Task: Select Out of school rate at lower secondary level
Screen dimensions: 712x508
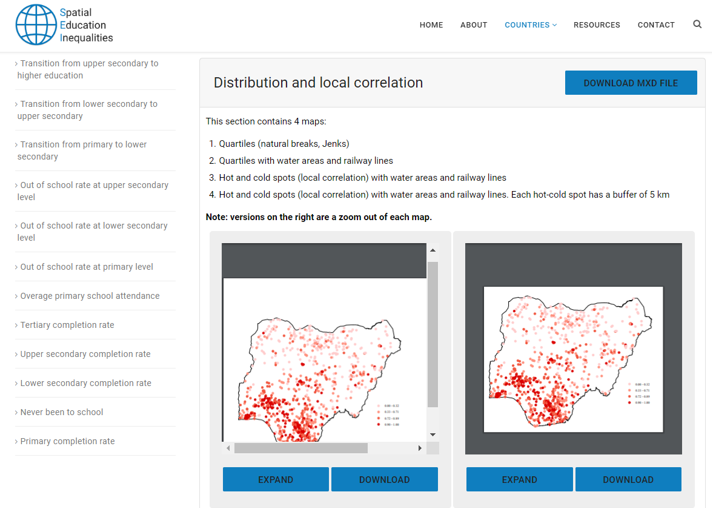Action: point(93,232)
